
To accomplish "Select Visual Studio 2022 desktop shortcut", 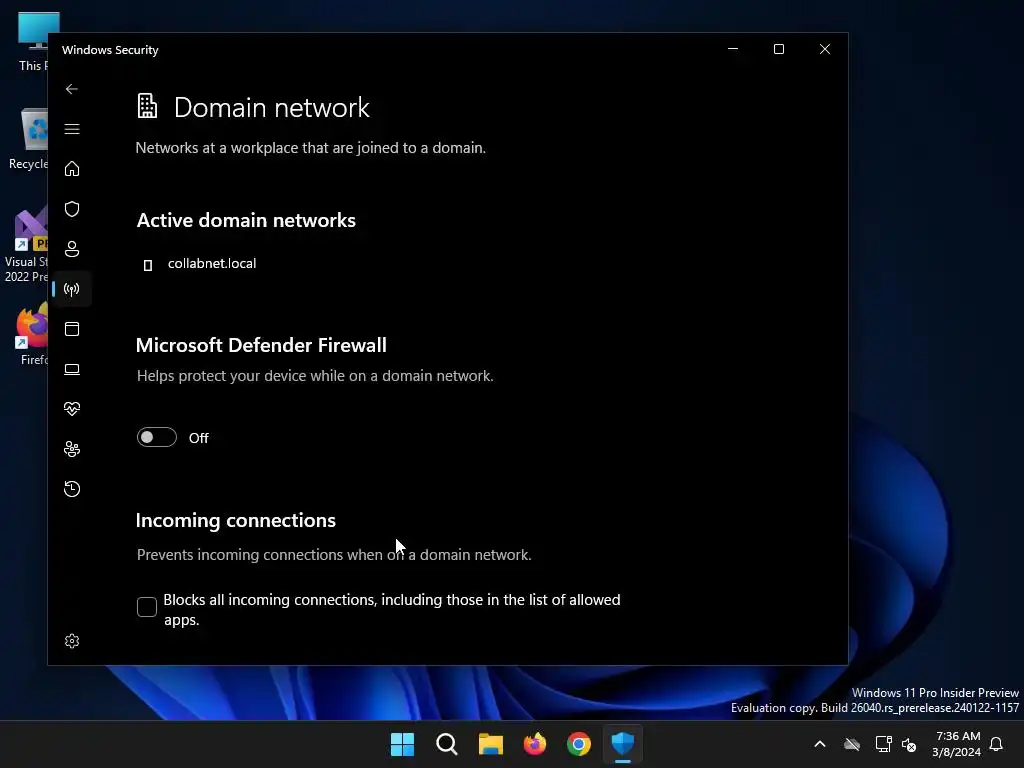I will (x=26, y=246).
